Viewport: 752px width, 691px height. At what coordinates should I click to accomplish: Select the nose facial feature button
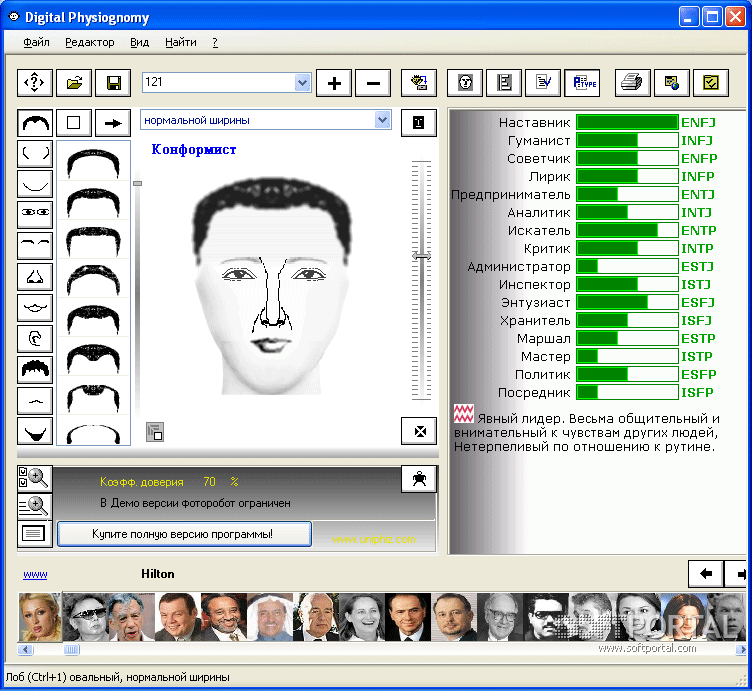[x=35, y=277]
